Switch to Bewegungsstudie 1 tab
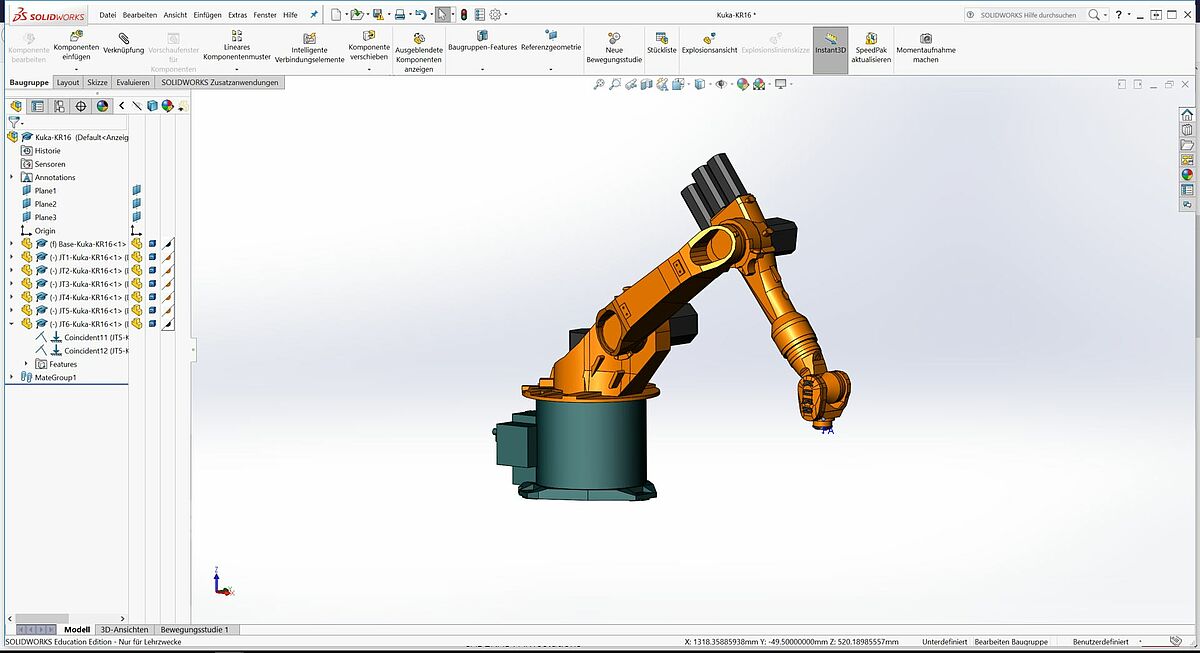The height and width of the screenshot is (653, 1200). point(195,630)
